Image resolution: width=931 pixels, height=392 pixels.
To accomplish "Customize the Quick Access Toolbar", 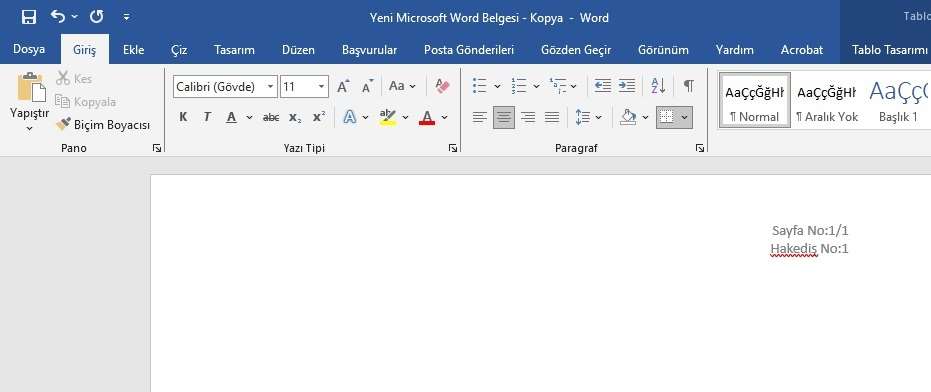I will (x=126, y=18).
